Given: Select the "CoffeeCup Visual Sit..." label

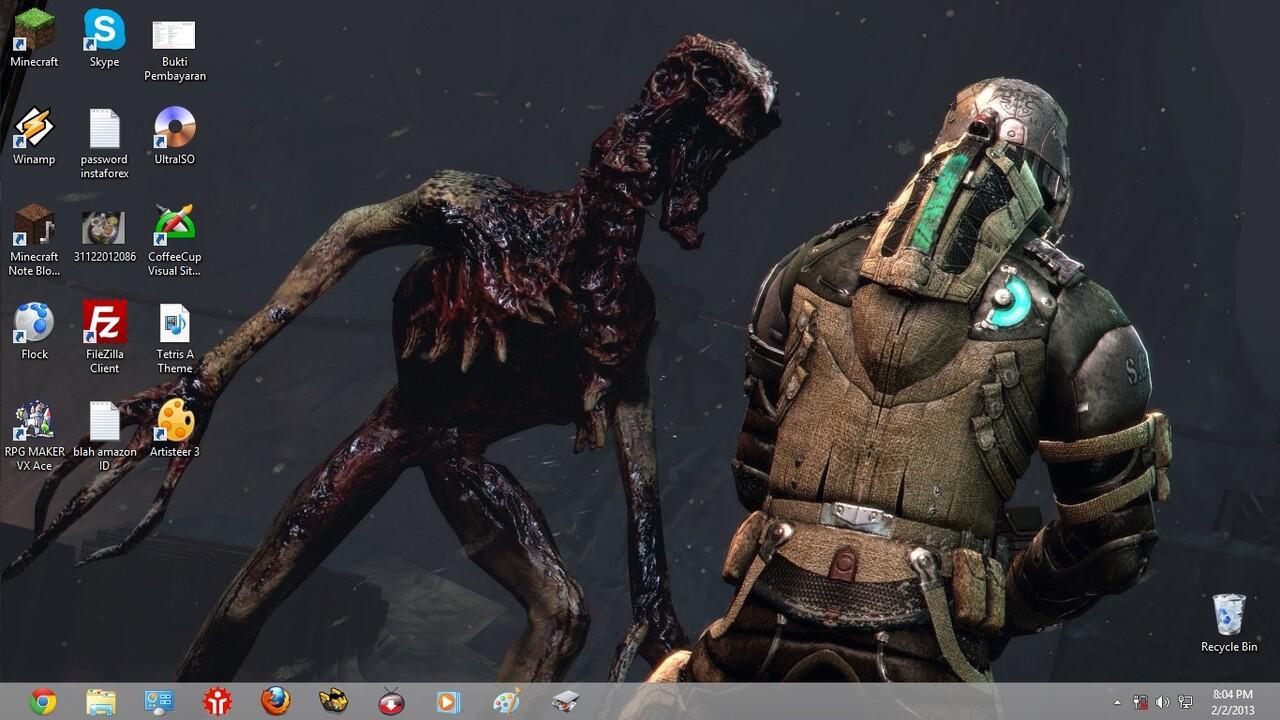Looking at the screenshot, I should pyautogui.click(x=174, y=264).
